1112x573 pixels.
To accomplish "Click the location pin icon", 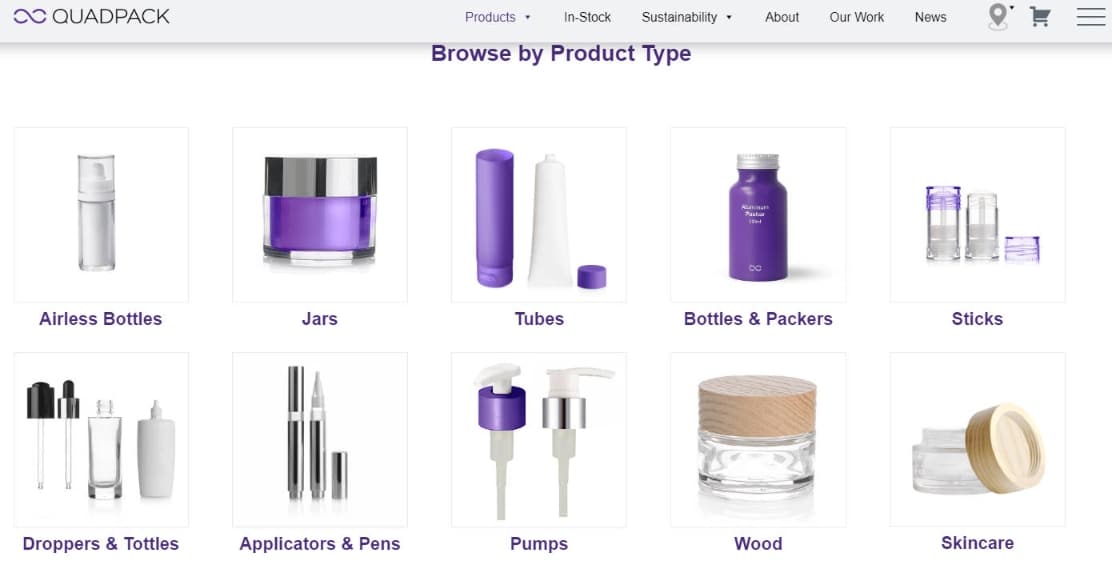I will pos(997,16).
